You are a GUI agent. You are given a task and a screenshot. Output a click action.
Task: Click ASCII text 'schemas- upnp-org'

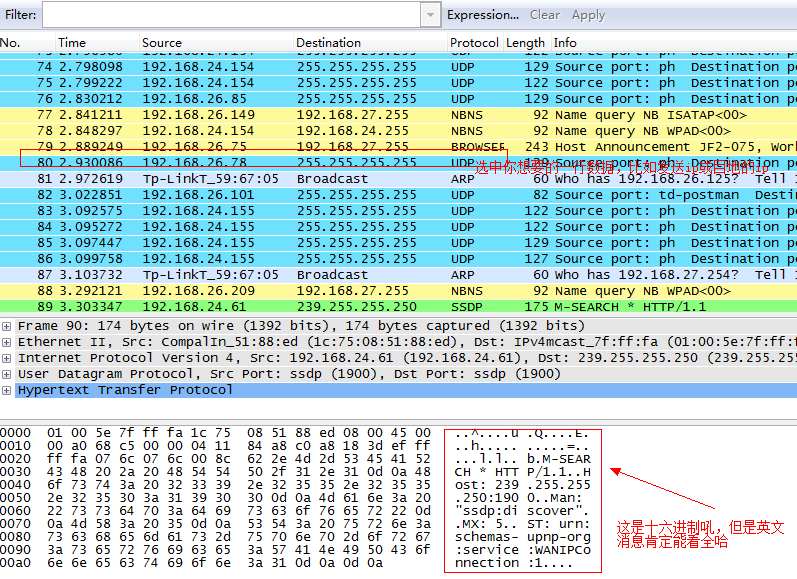click(523, 537)
